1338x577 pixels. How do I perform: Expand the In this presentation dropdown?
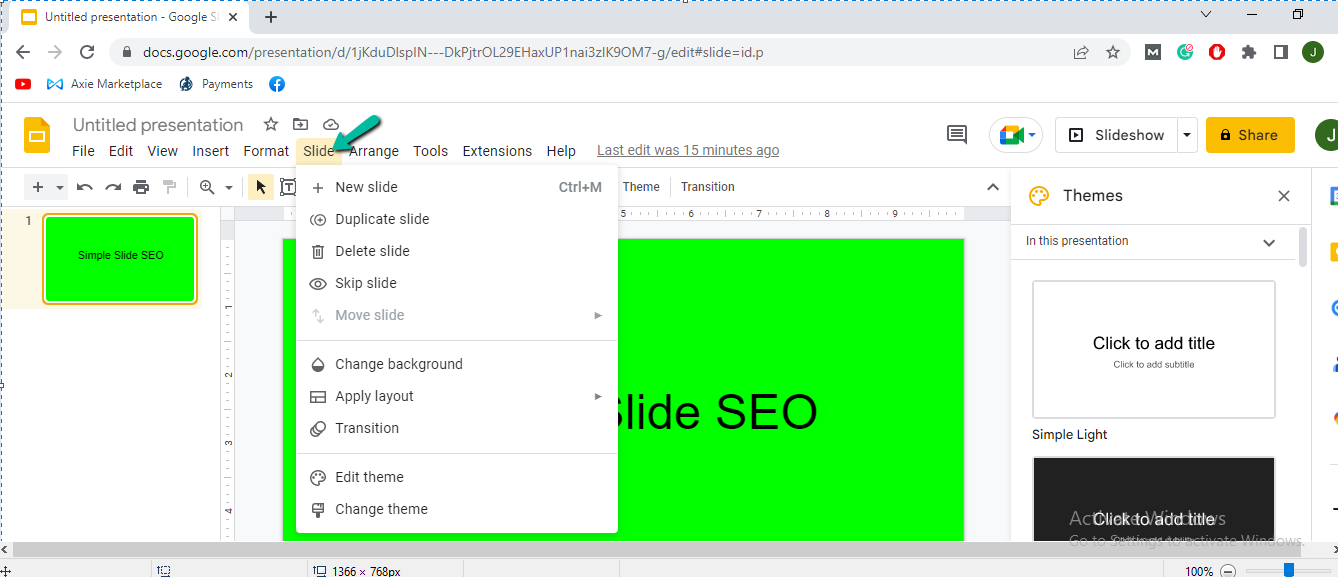click(1269, 242)
